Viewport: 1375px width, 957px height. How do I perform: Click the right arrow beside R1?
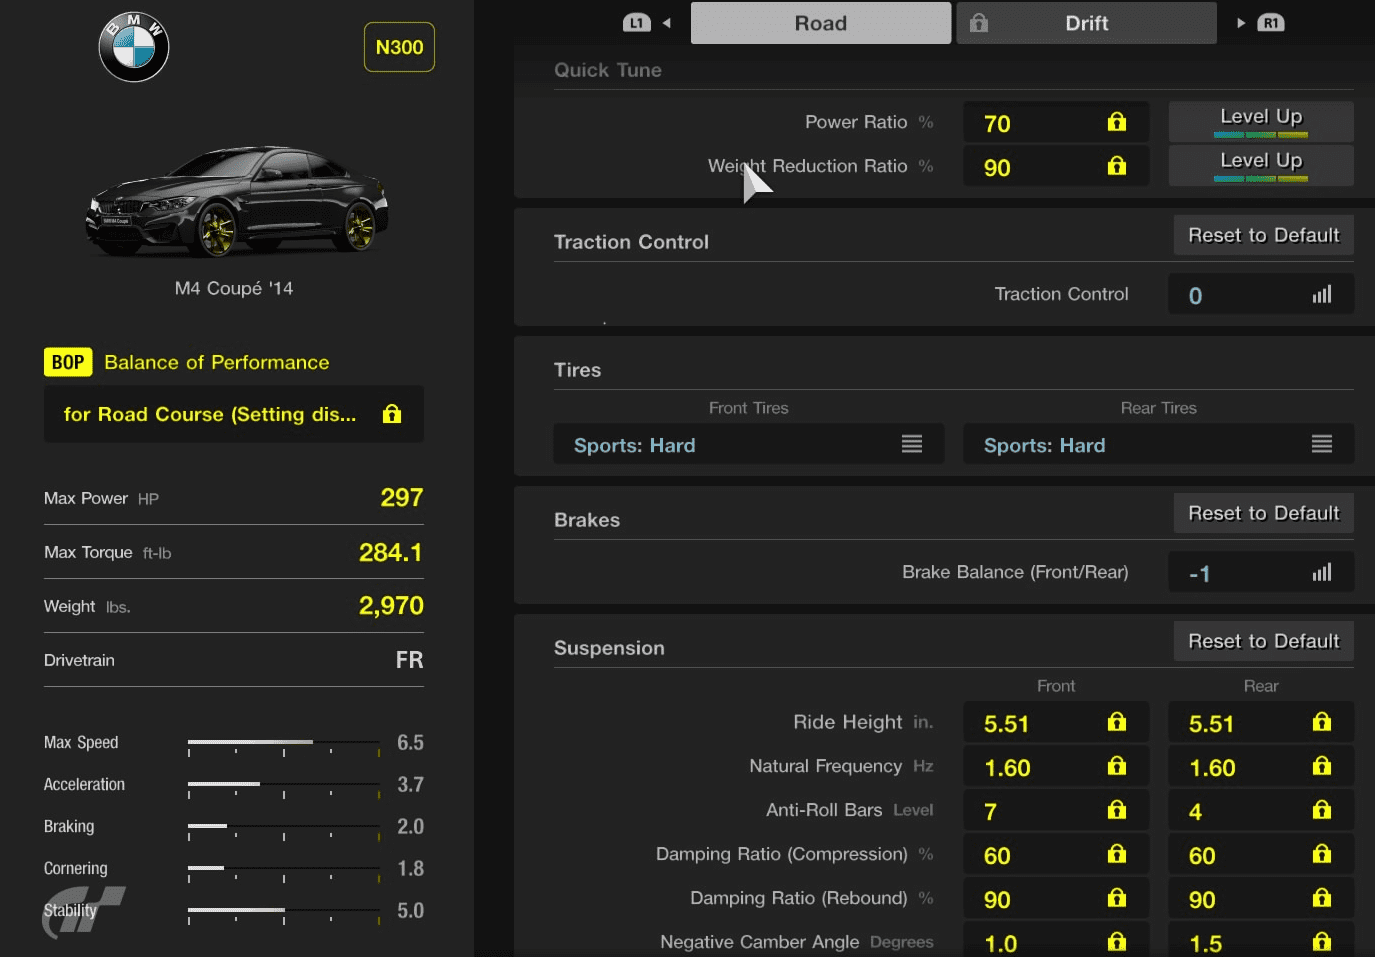(1241, 23)
